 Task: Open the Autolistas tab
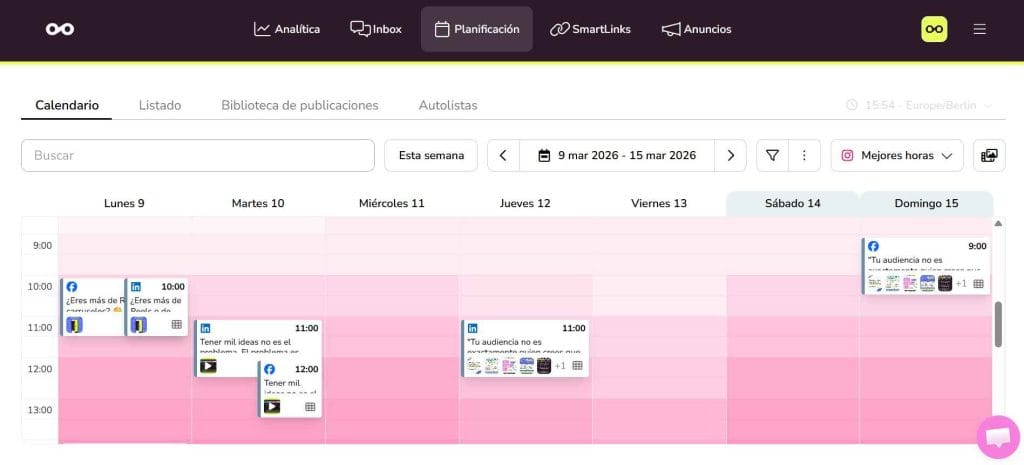point(448,105)
